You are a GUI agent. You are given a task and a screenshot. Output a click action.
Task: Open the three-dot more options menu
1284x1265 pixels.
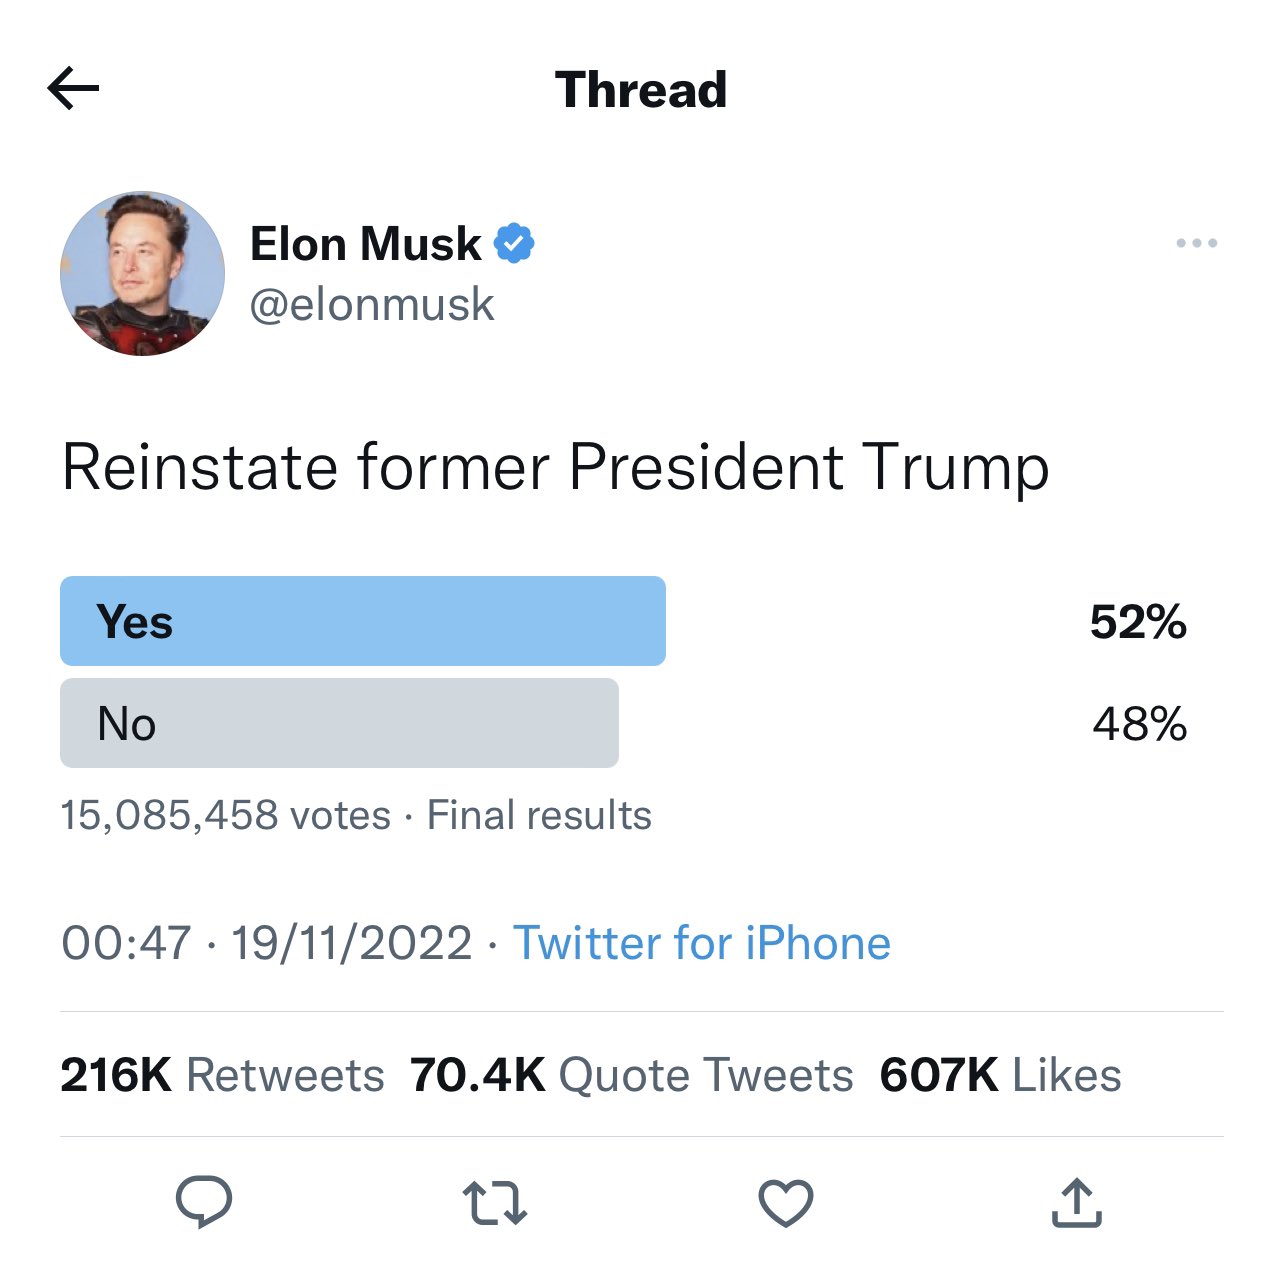click(1196, 243)
